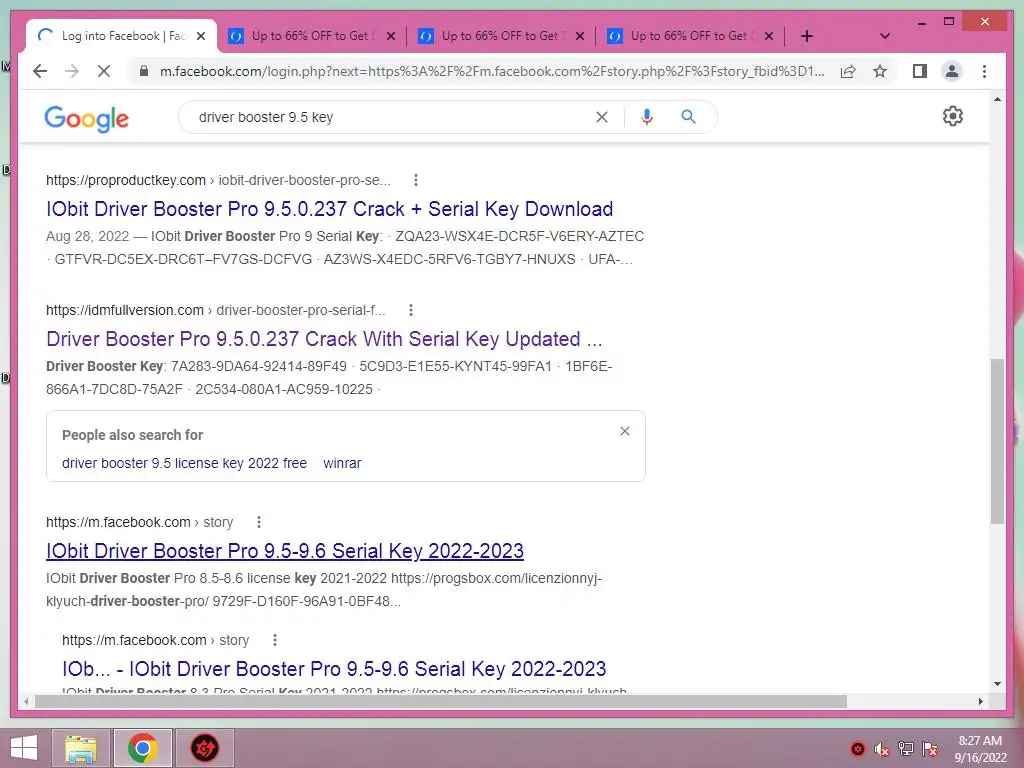Open the Chrome profile avatar
This screenshot has width=1024, height=768.
952,71
